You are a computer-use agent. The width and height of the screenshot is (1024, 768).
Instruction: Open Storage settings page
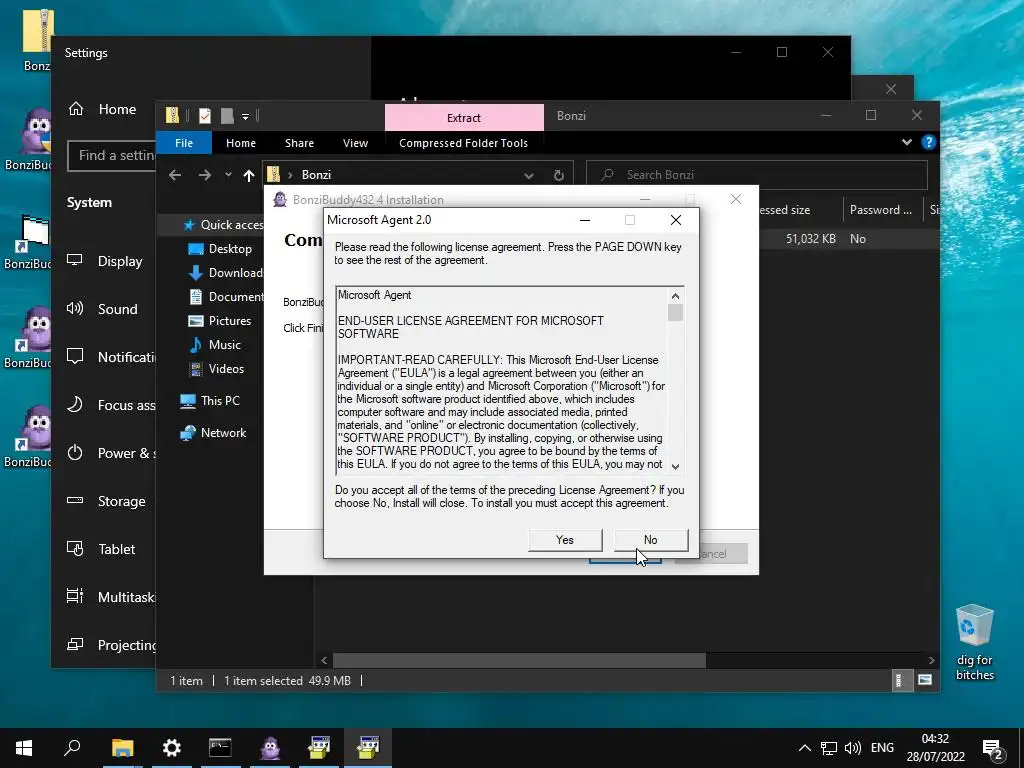pos(106,501)
